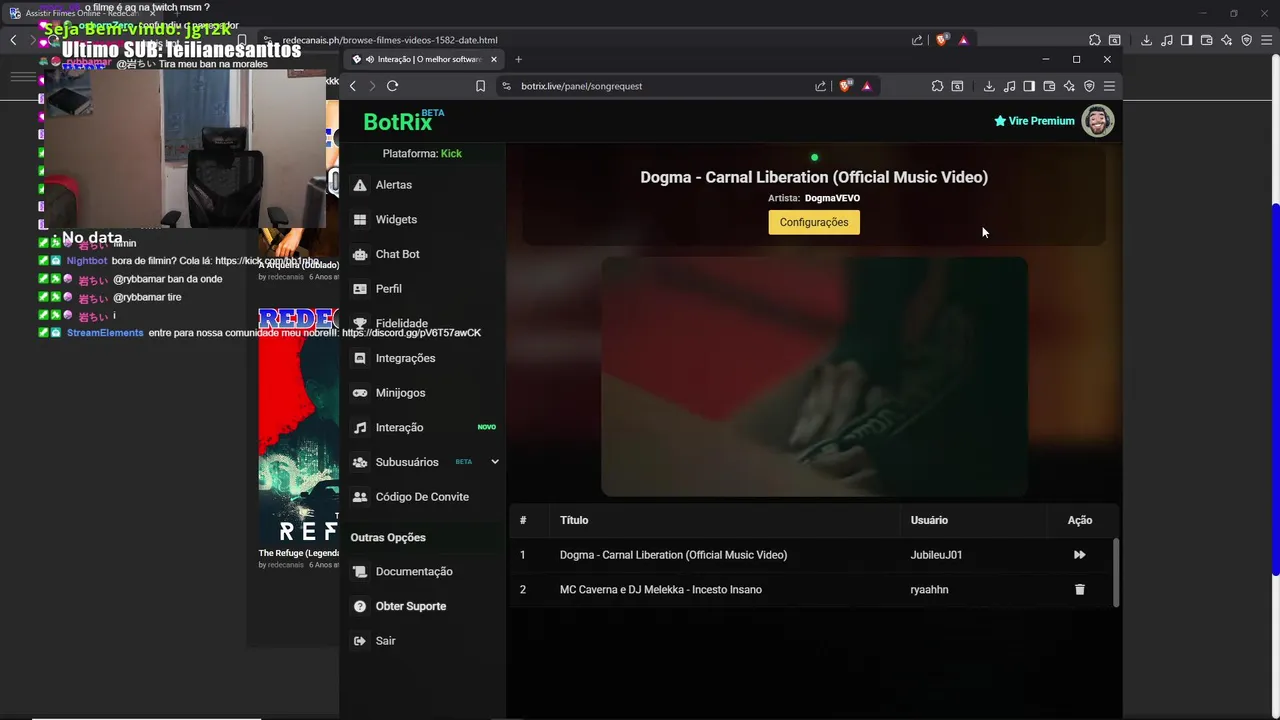The image size is (1280, 720).
Task: Click the Alertas warning triangle icon
Action: coord(360,185)
